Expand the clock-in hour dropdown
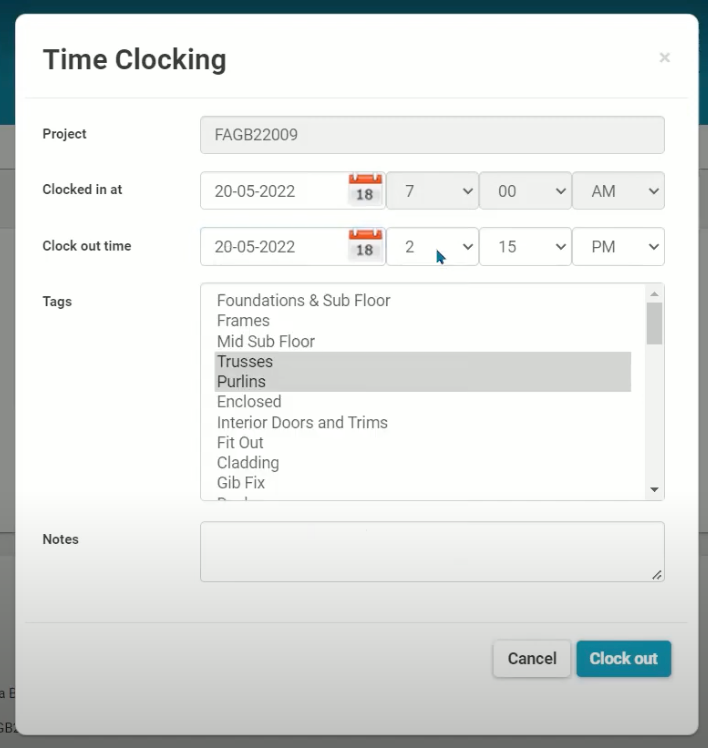 pyautogui.click(x=432, y=191)
